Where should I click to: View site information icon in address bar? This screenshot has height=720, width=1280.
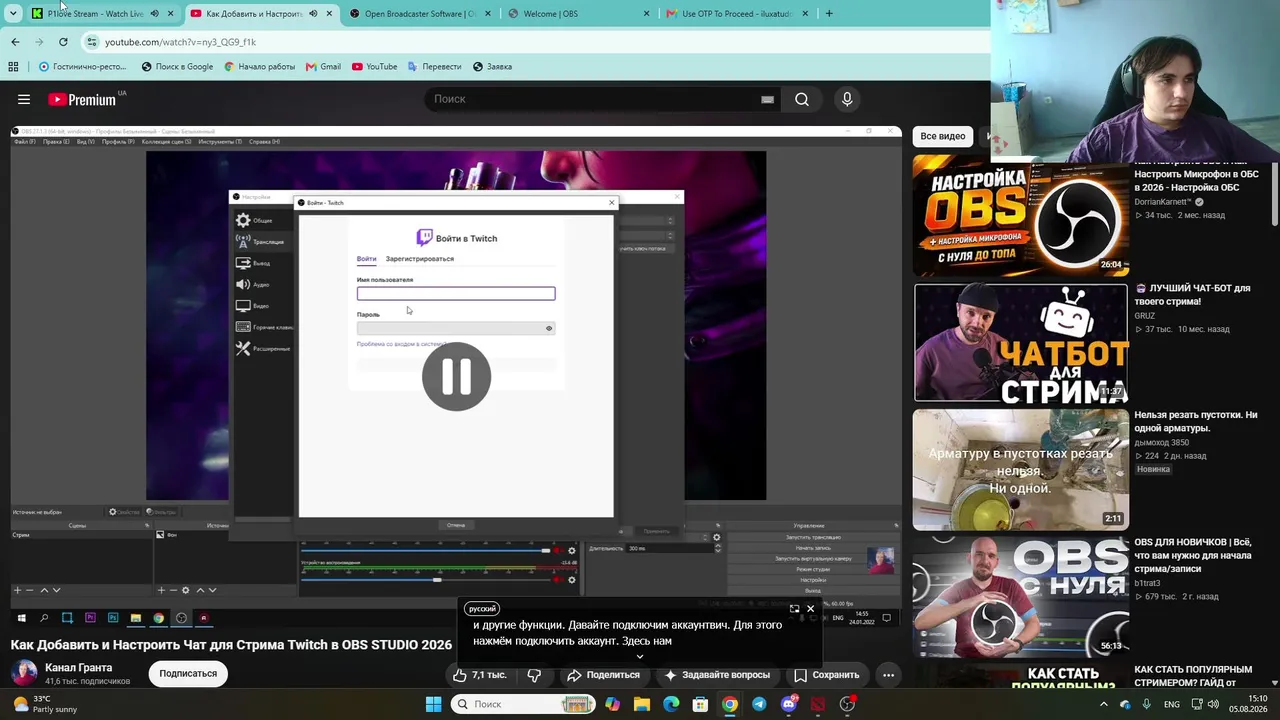pyautogui.click(x=92, y=42)
